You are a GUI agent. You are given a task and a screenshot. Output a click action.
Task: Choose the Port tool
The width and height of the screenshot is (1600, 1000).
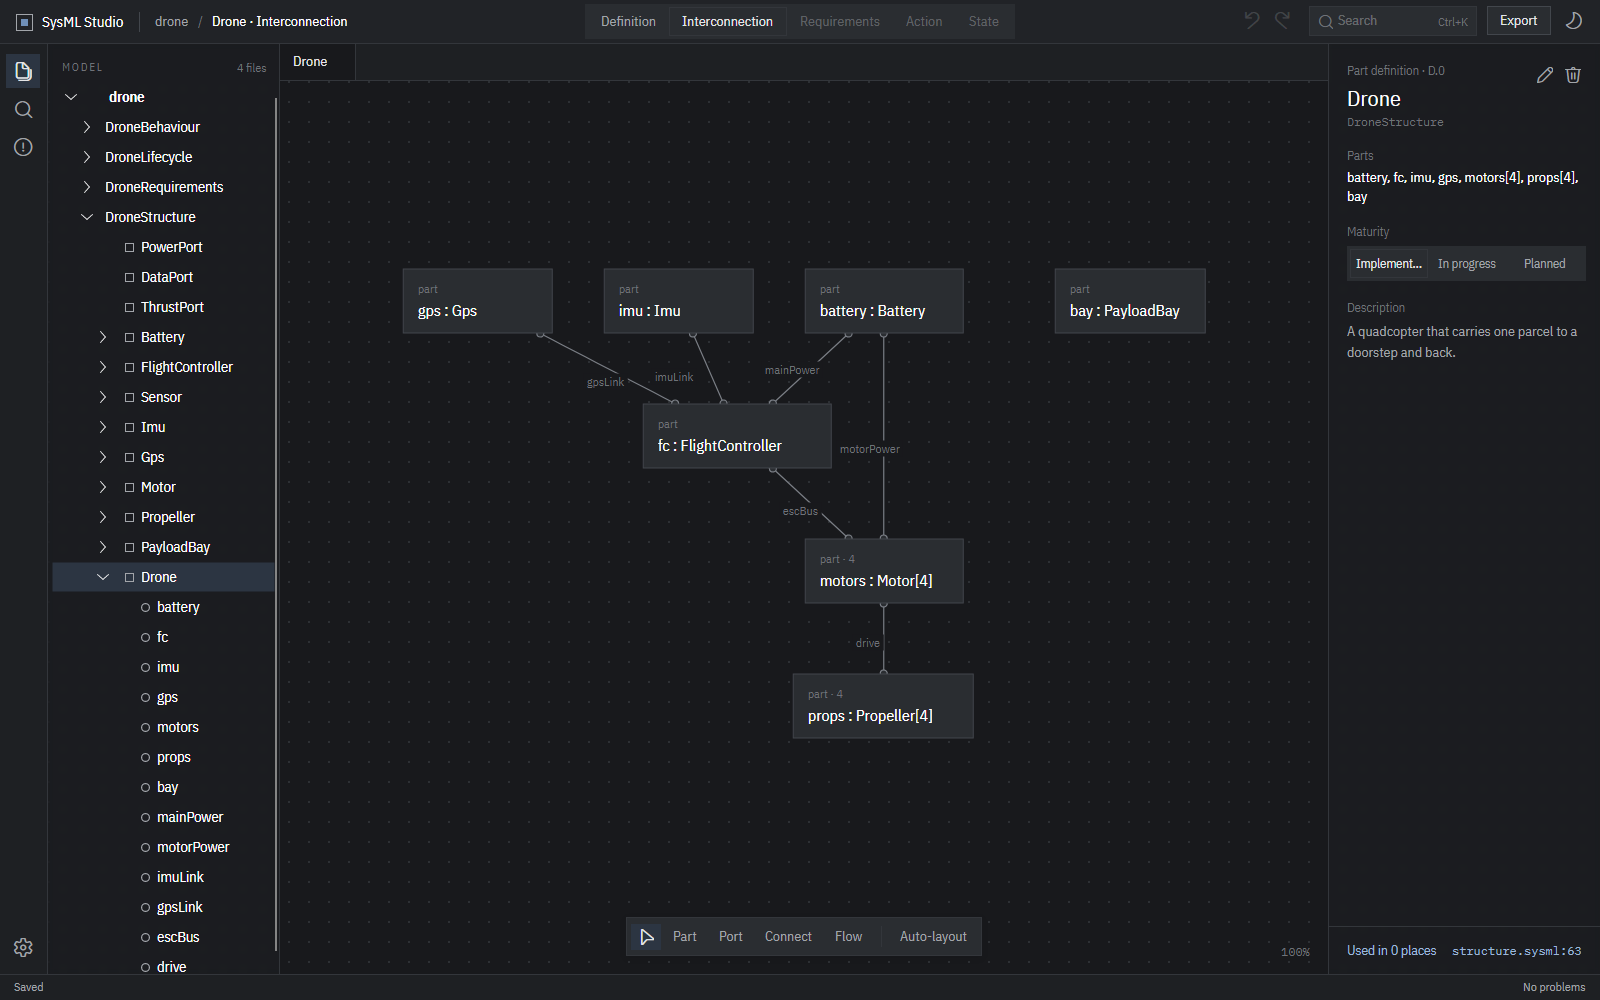pyautogui.click(x=731, y=937)
